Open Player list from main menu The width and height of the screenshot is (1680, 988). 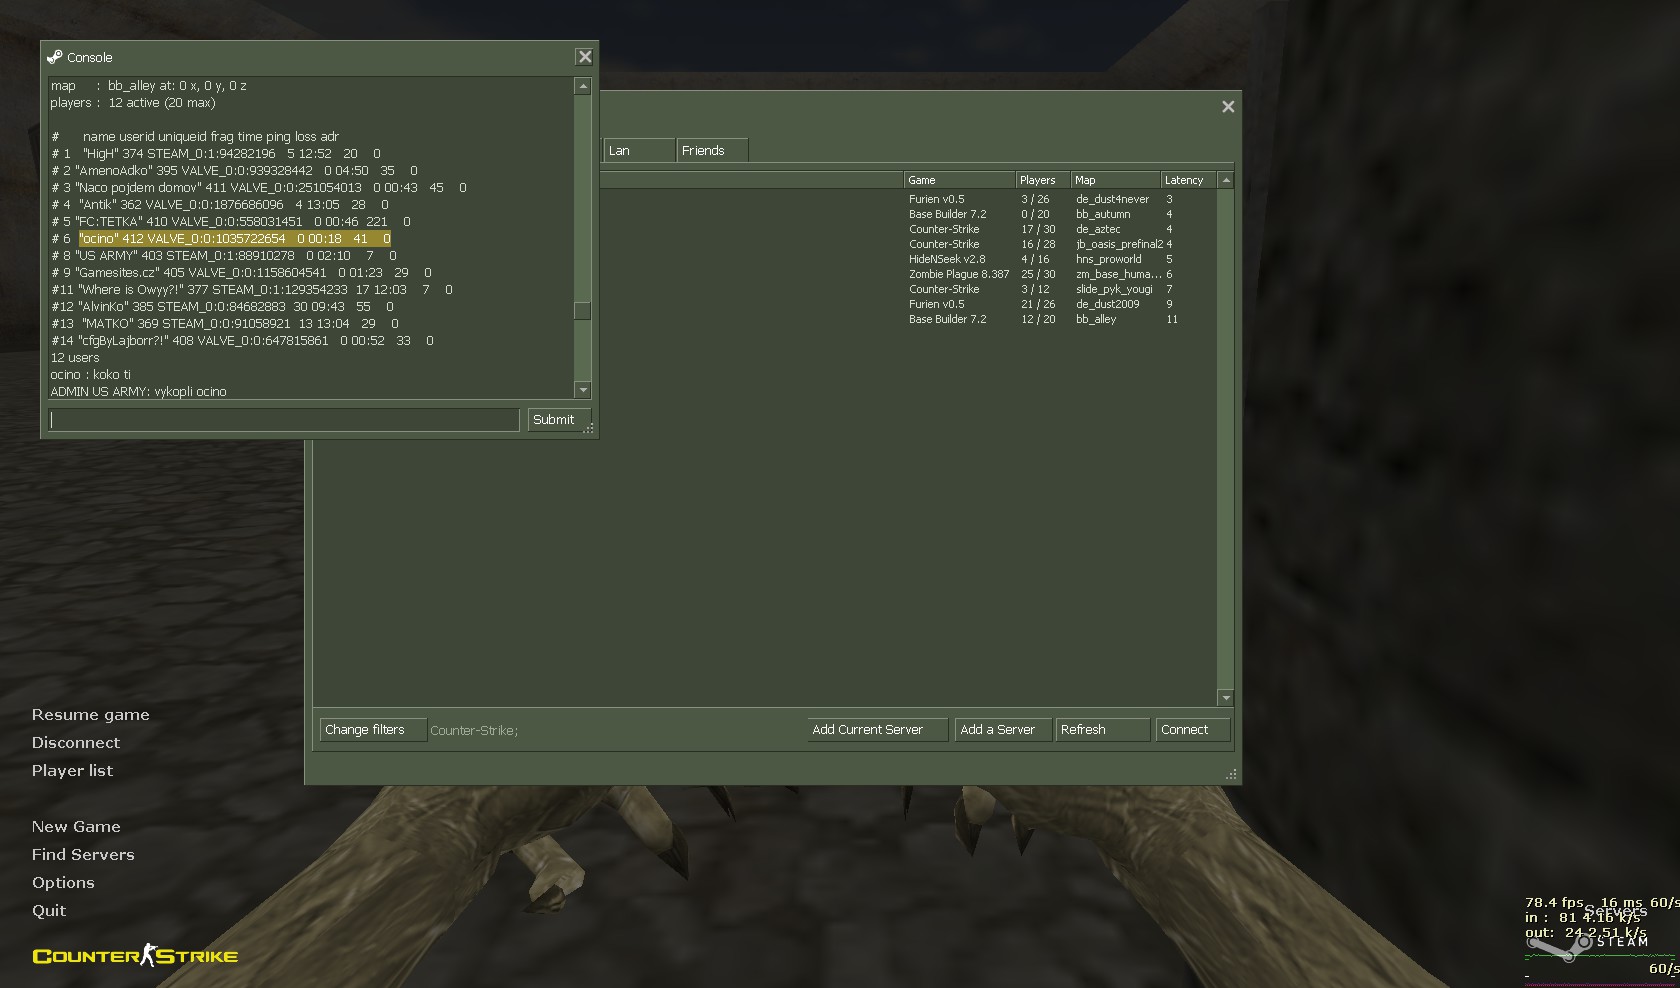(x=72, y=771)
